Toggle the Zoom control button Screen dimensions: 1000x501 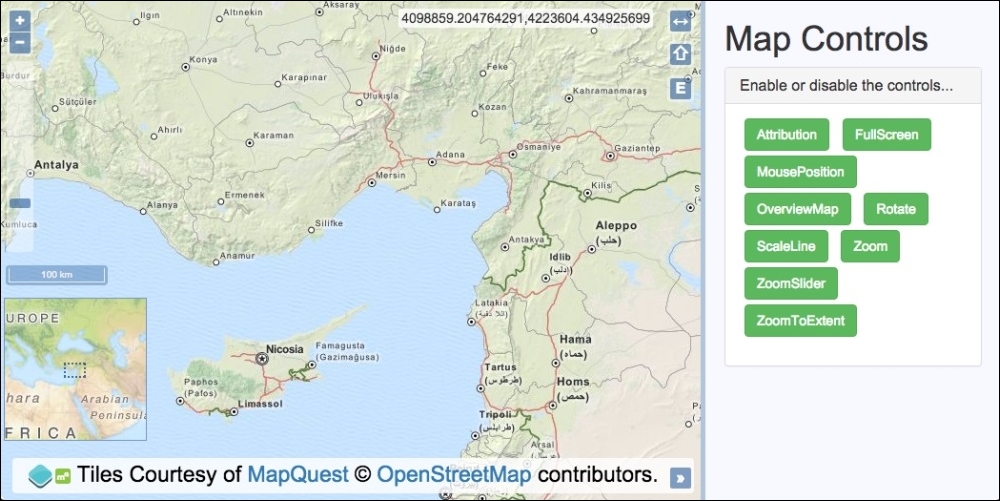click(x=870, y=247)
